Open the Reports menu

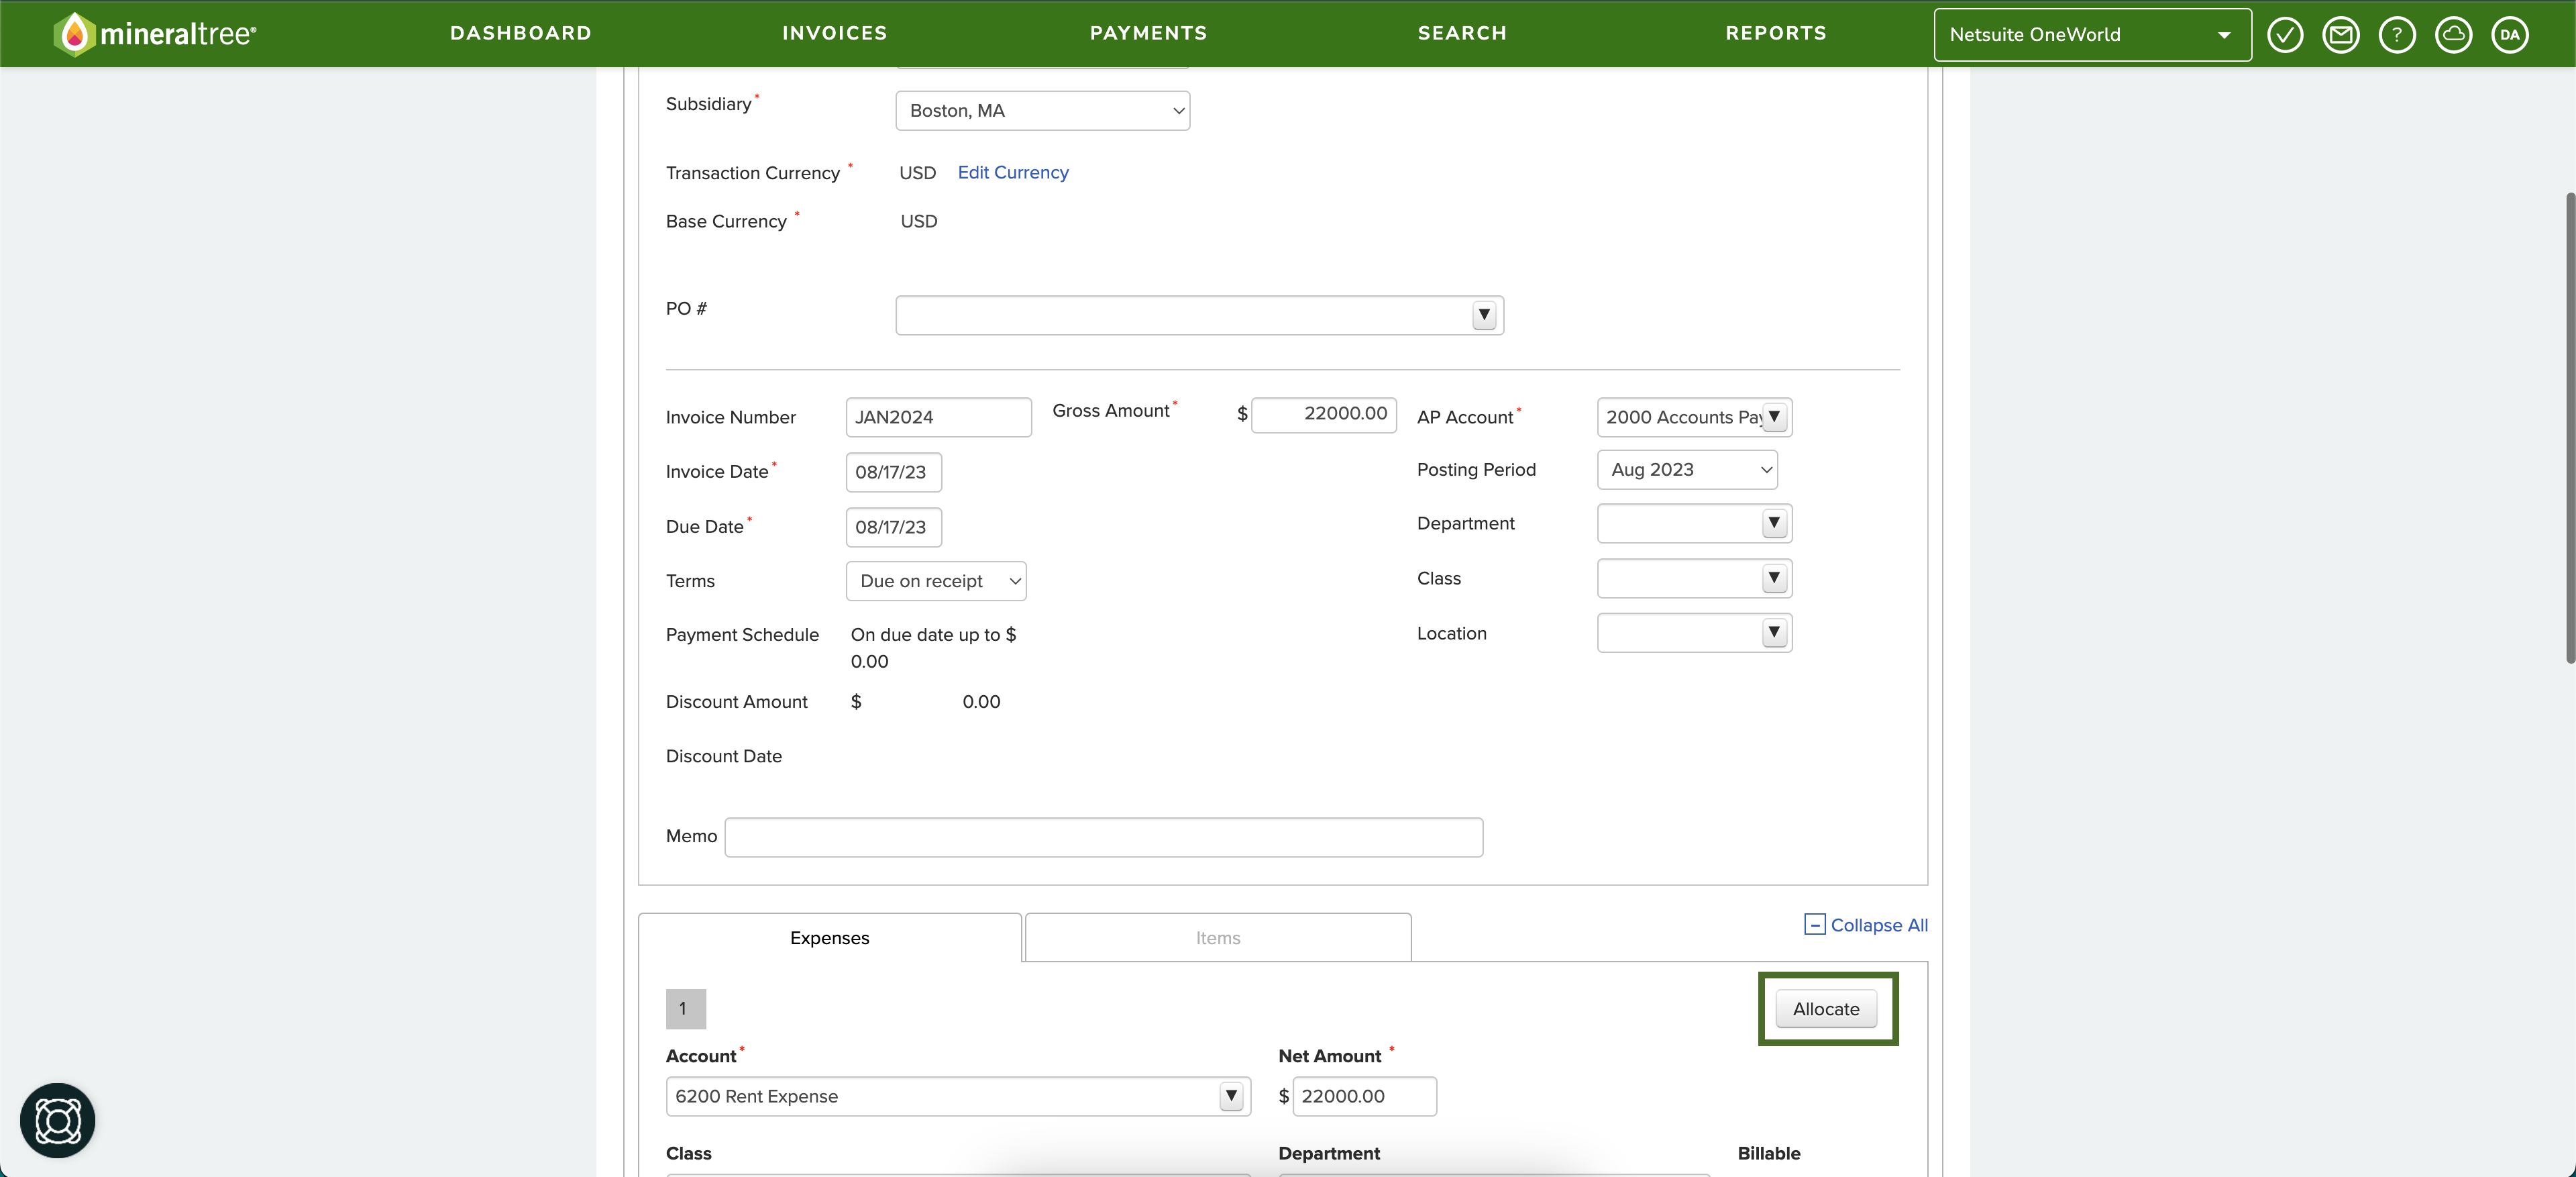point(1776,33)
